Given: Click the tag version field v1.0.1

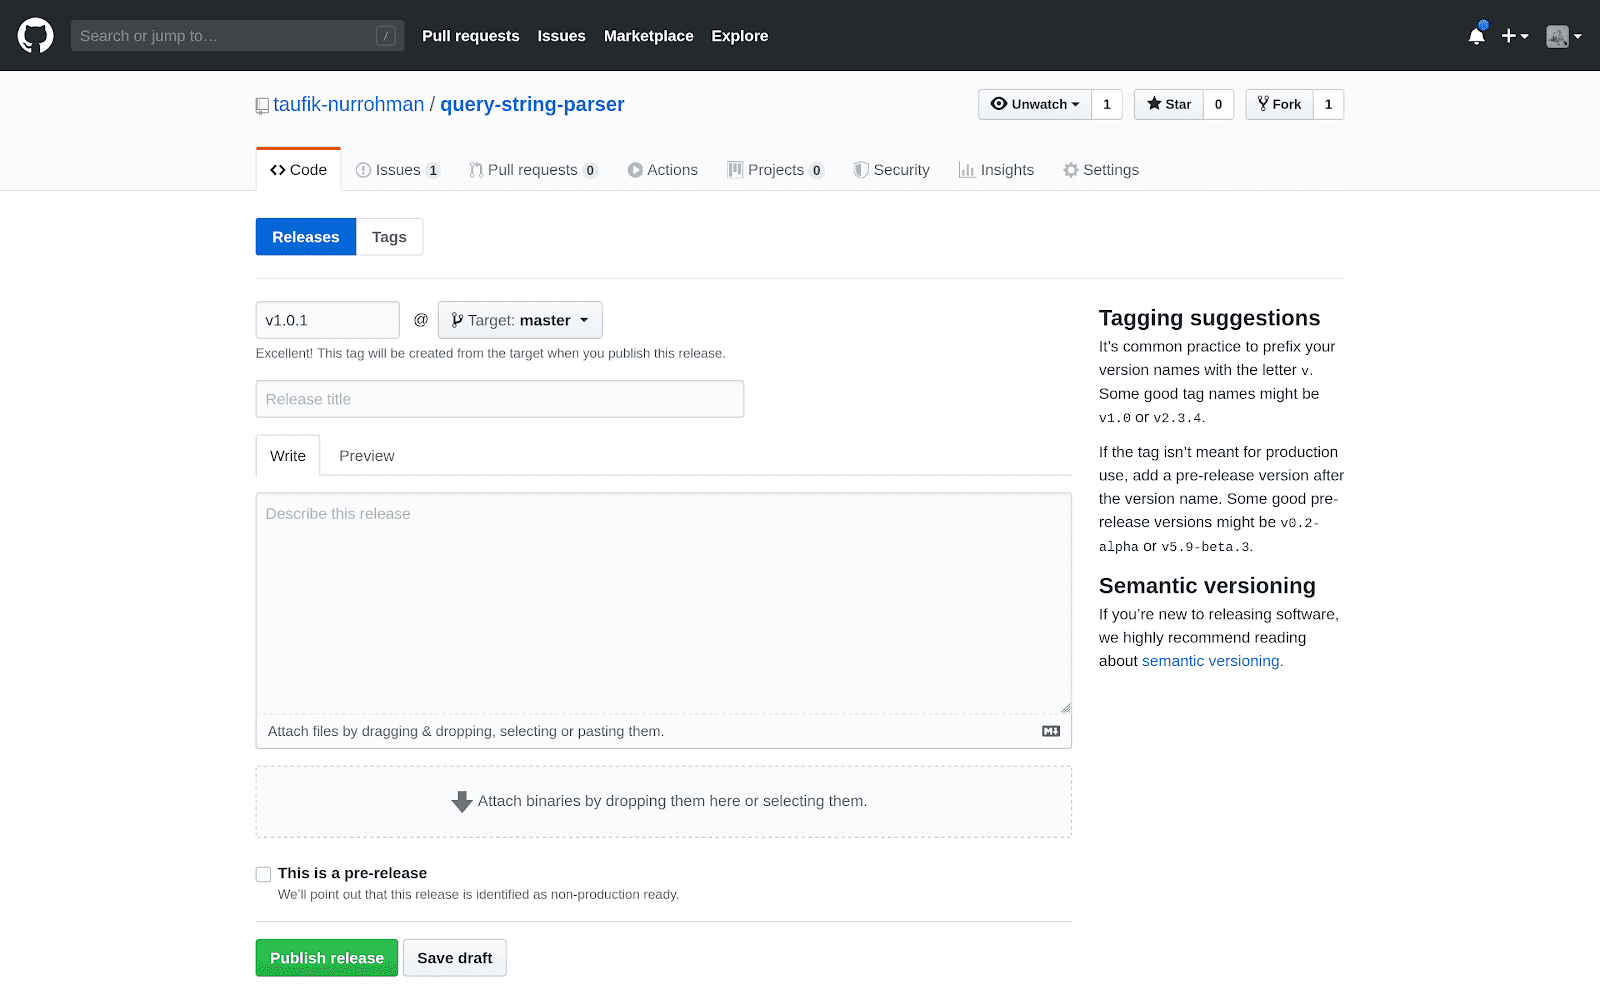Looking at the screenshot, I should (x=328, y=320).
